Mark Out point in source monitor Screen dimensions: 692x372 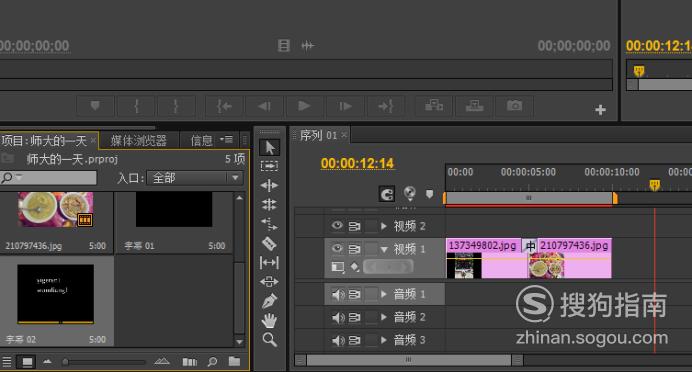click(176, 106)
